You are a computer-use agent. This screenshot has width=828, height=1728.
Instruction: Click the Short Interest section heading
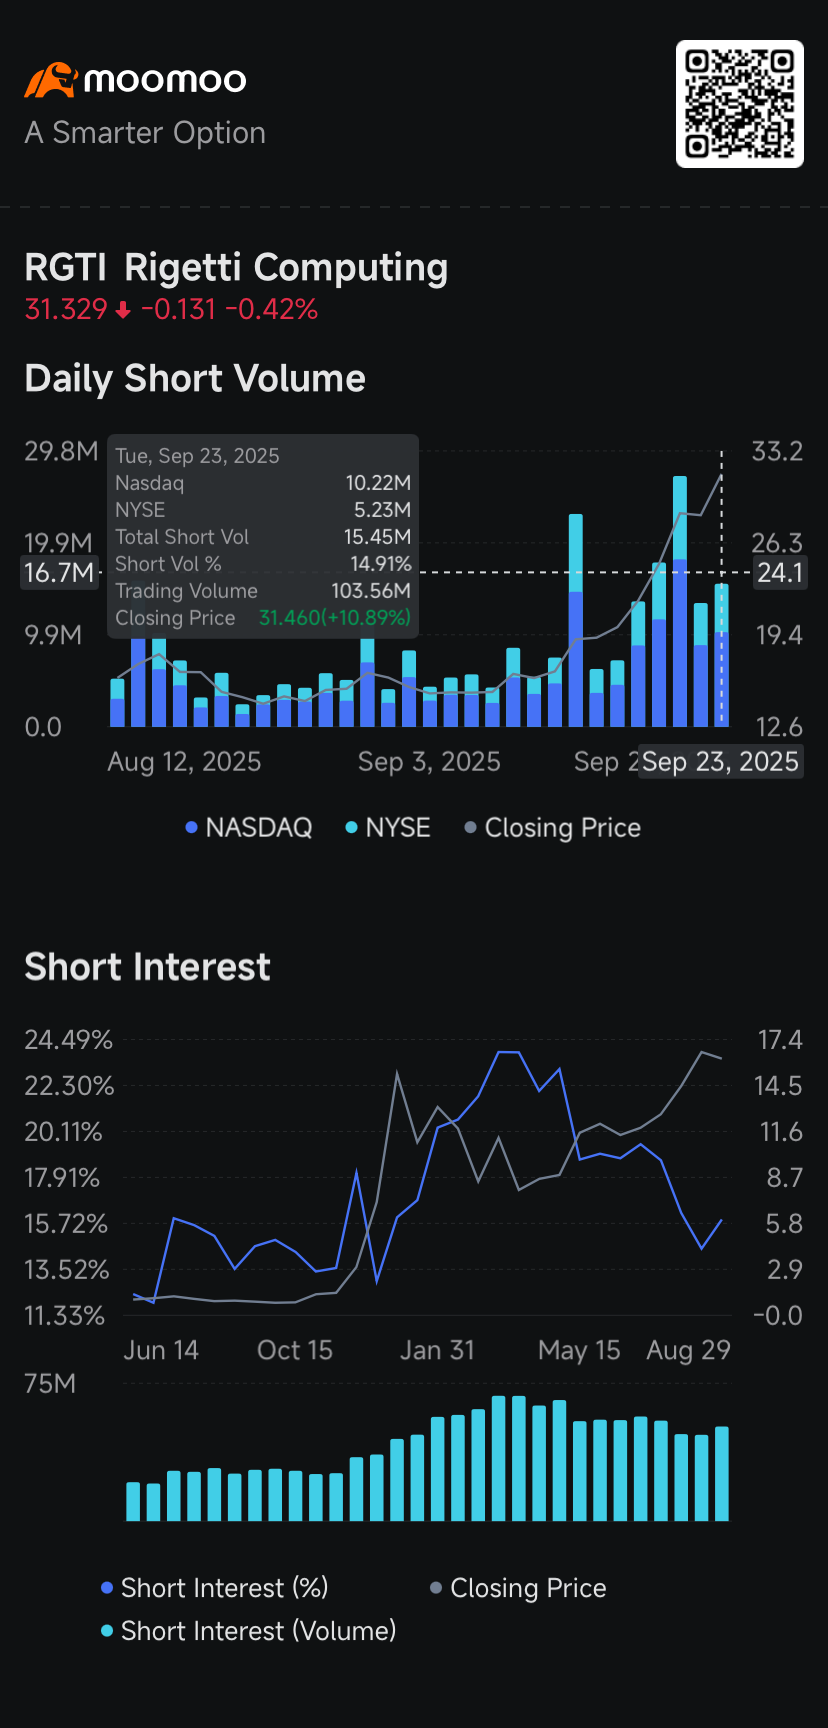tap(147, 967)
